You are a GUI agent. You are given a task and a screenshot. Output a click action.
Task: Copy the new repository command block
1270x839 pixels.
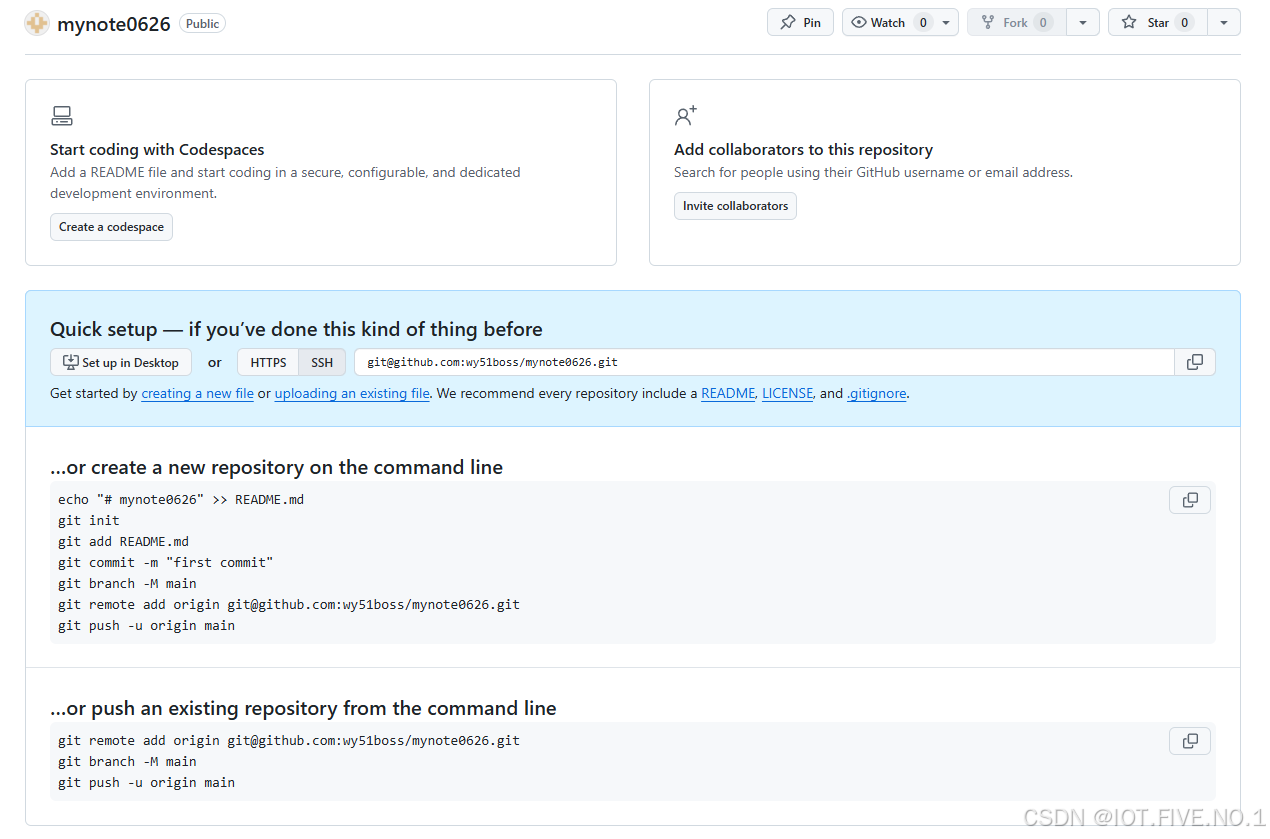(x=1189, y=499)
